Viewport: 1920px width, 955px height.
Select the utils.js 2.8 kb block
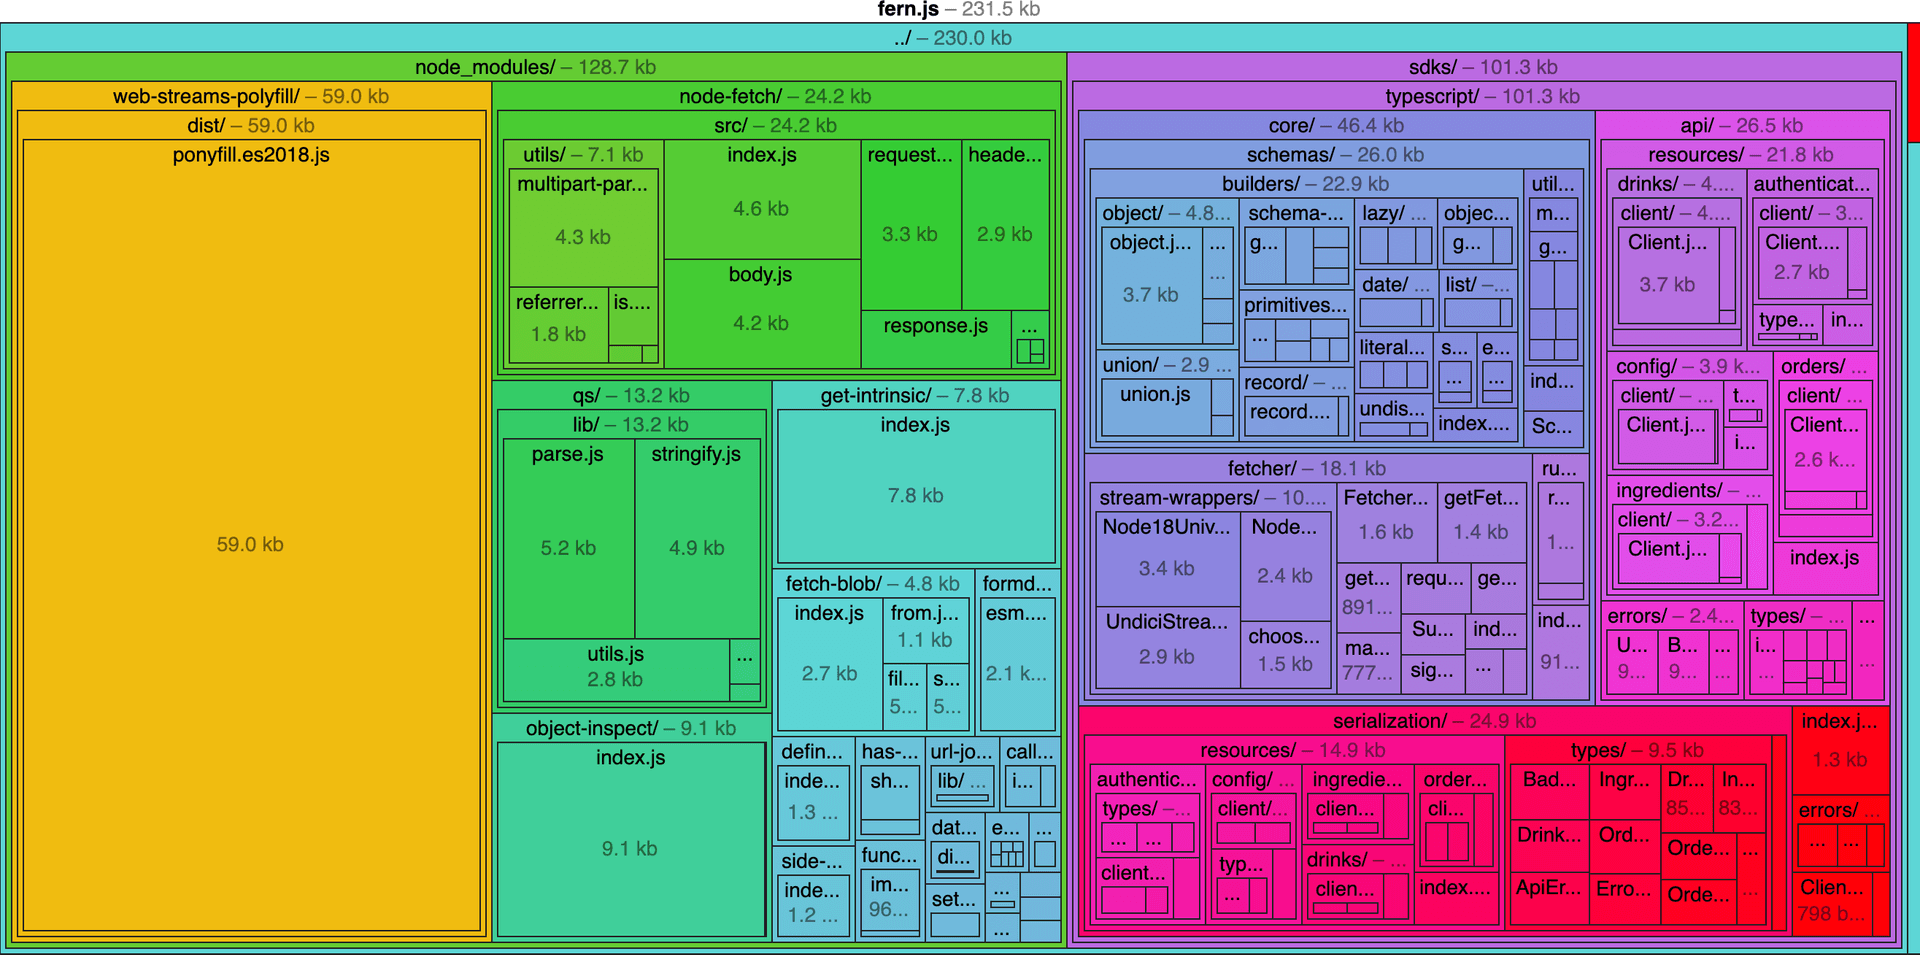point(615,668)
